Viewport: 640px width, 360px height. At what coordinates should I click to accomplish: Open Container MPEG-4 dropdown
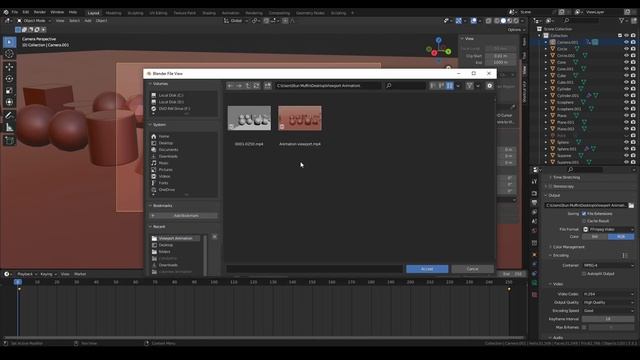(x=608, y=265)
